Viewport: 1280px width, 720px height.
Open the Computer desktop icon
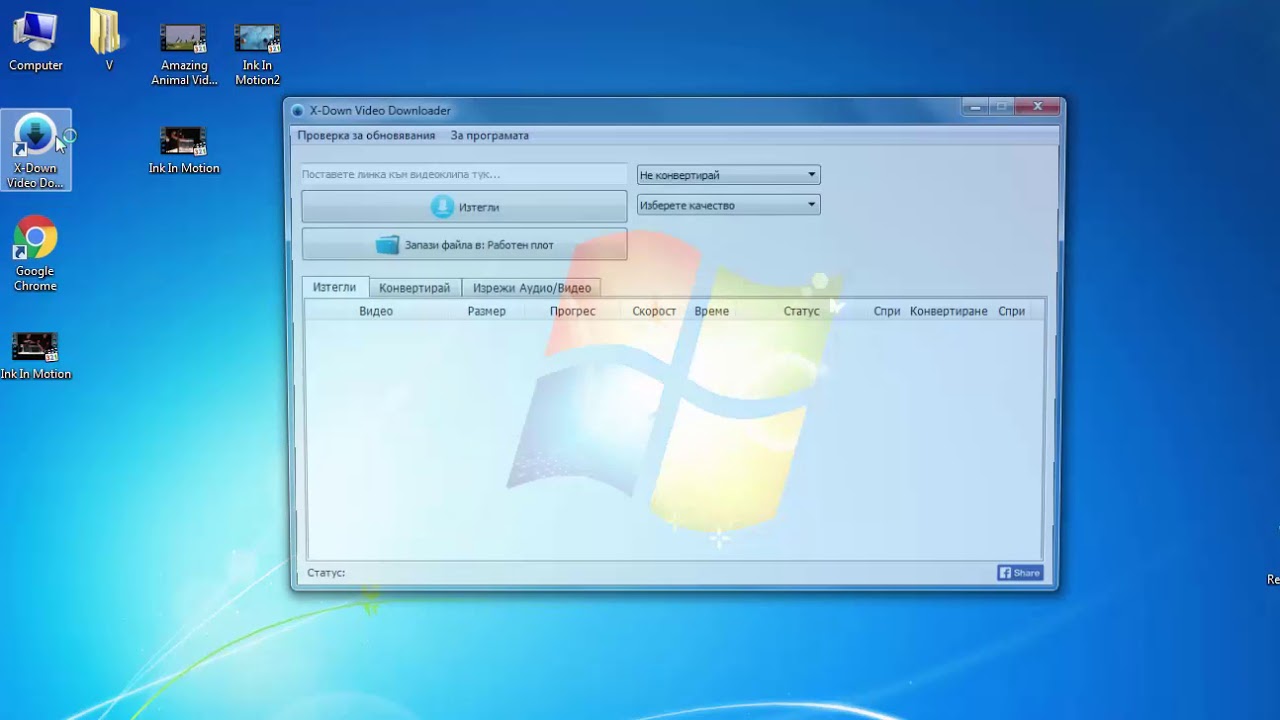pyautogui.click(x=36, y=41)
